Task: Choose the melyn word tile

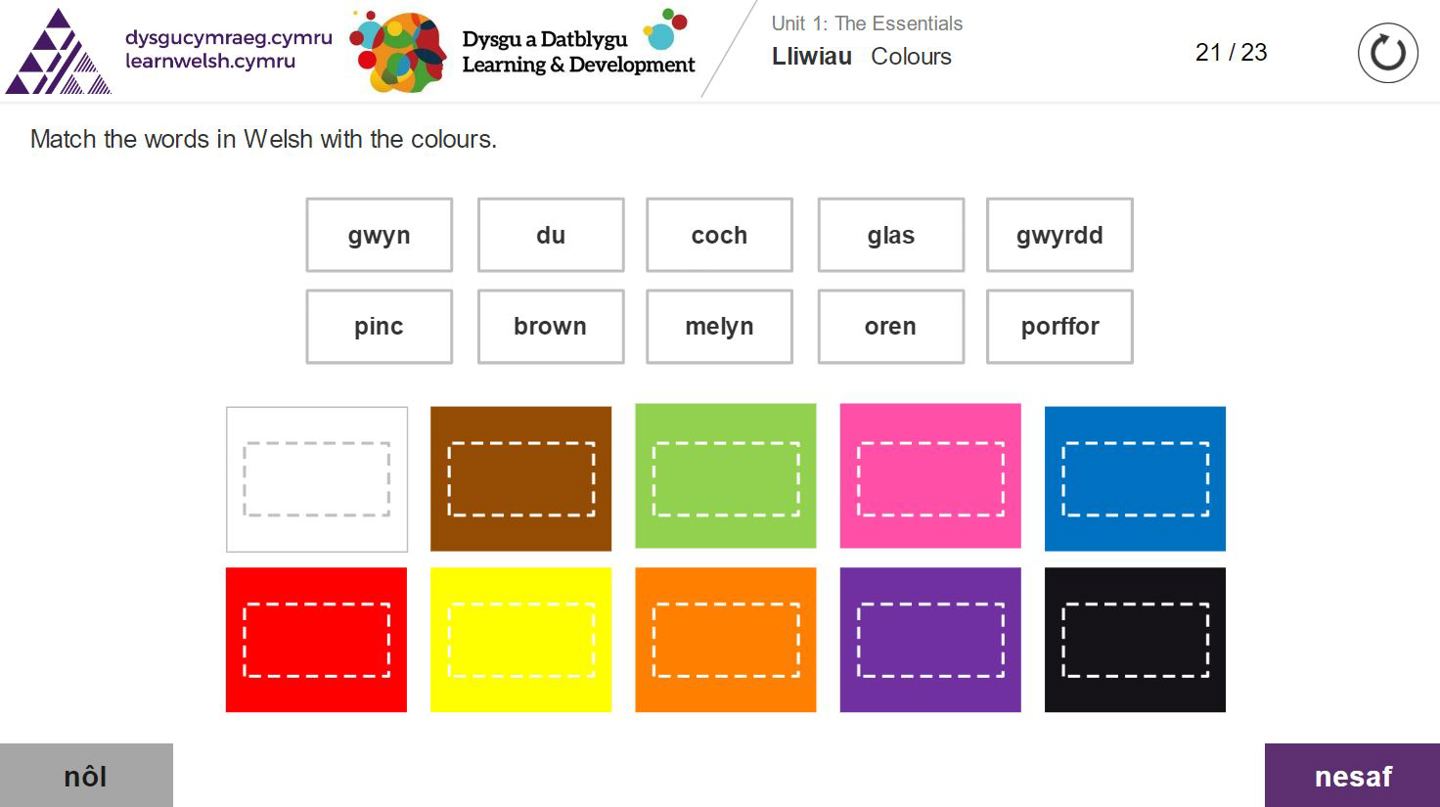Action: point(719,327)
